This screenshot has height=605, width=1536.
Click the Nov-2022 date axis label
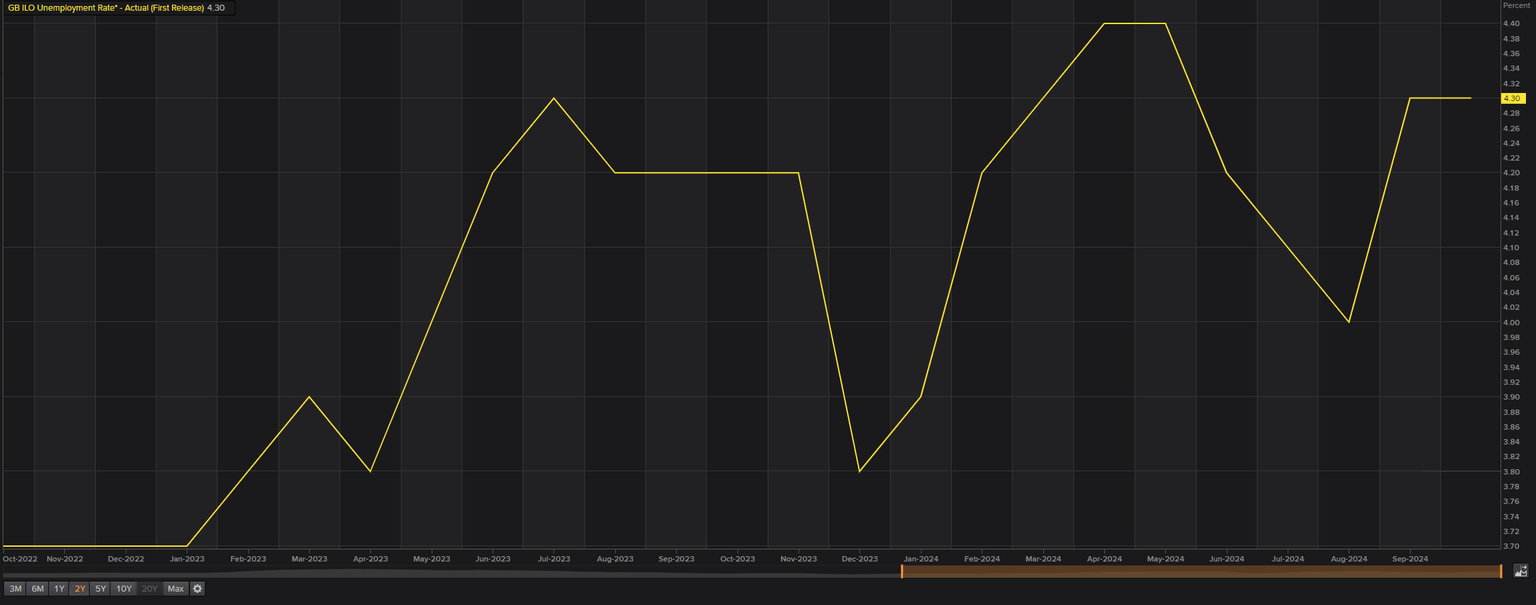[x=65, y=559]
